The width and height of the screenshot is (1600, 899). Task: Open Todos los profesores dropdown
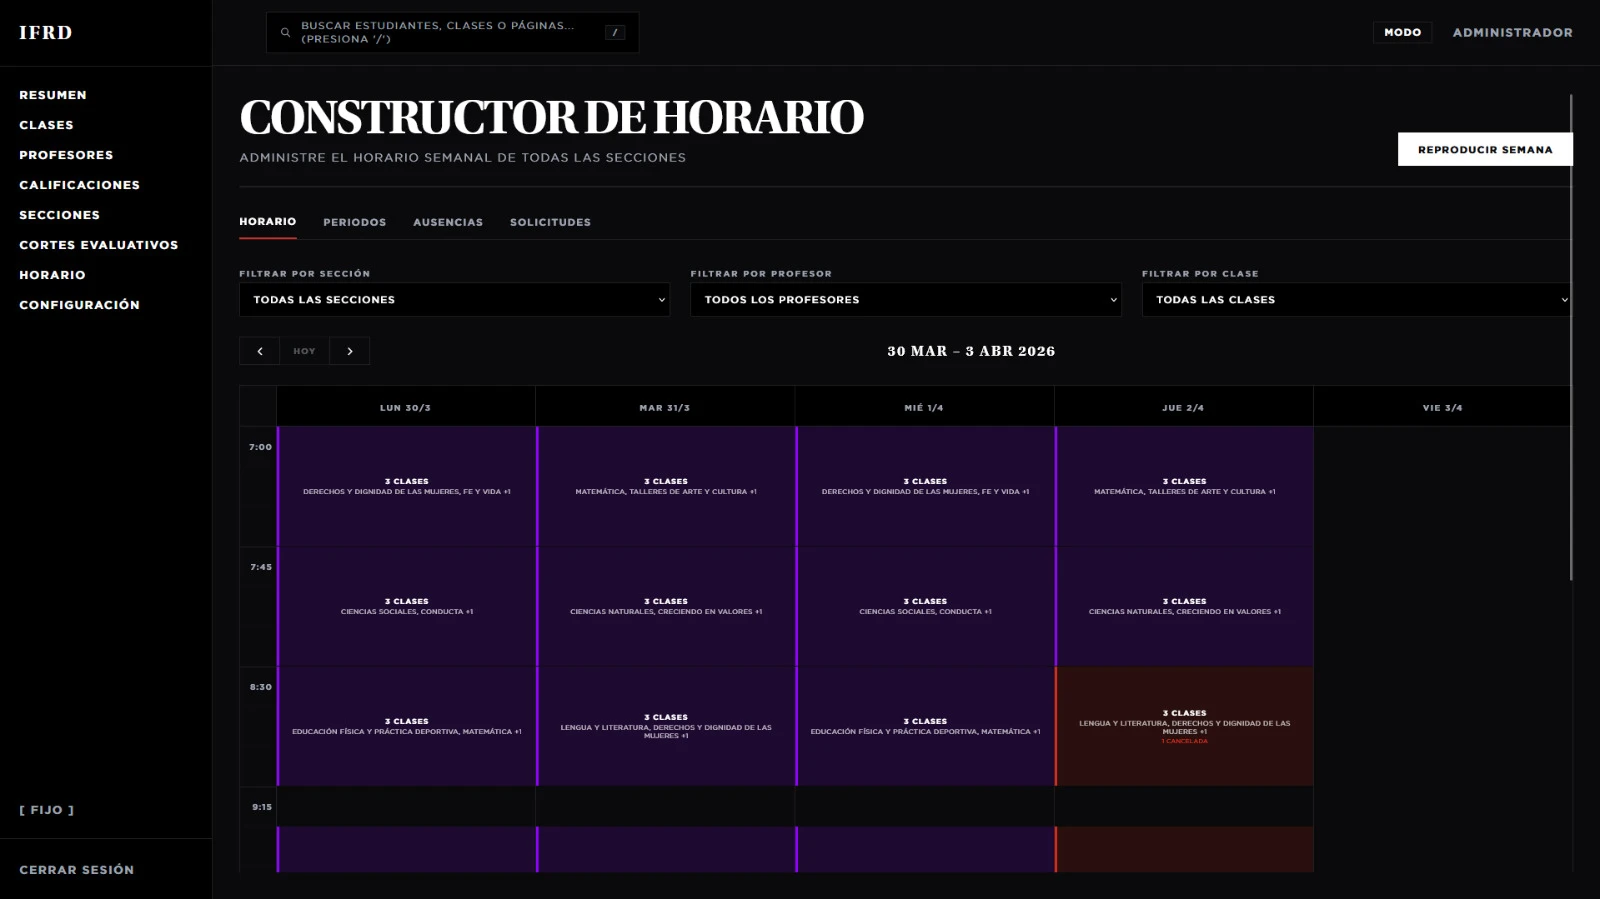point(905,300)
